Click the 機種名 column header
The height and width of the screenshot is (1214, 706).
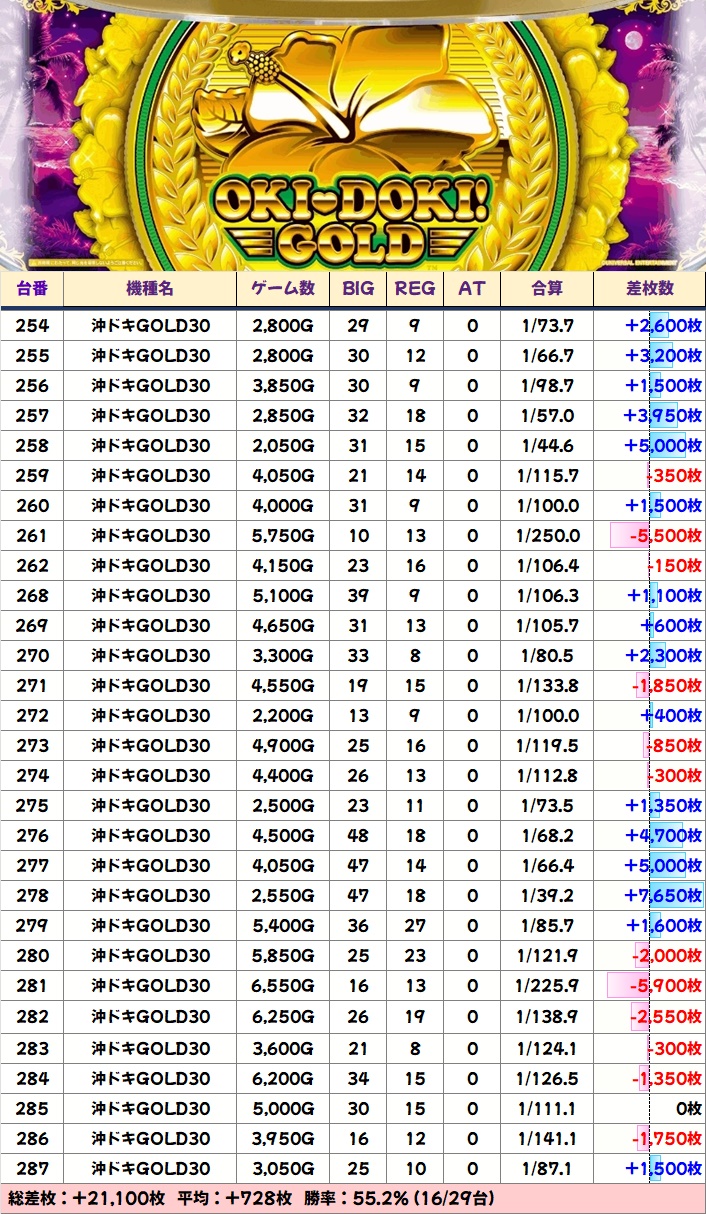pos(150,289)
